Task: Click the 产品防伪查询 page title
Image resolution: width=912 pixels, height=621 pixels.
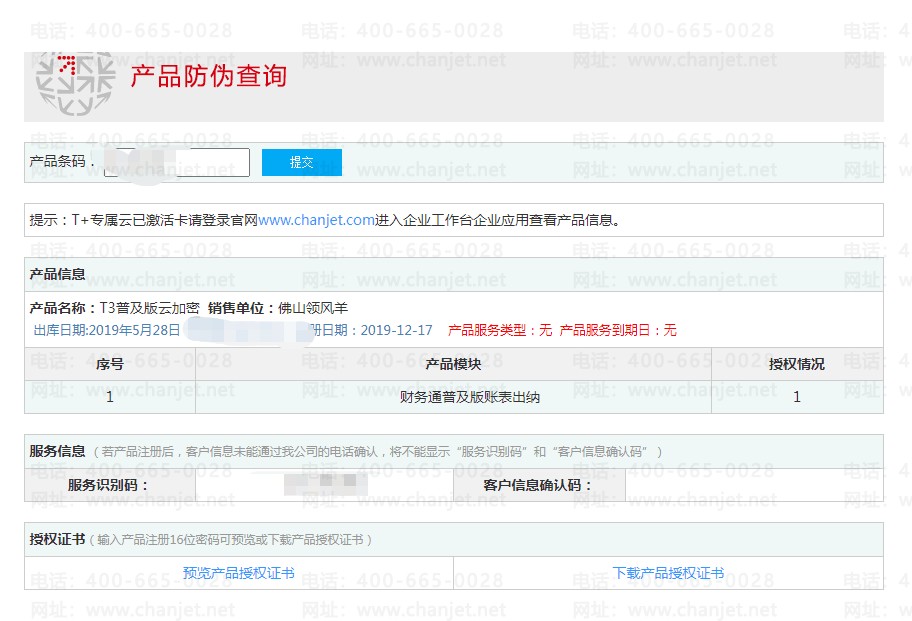Action: [x=208, y=76]
